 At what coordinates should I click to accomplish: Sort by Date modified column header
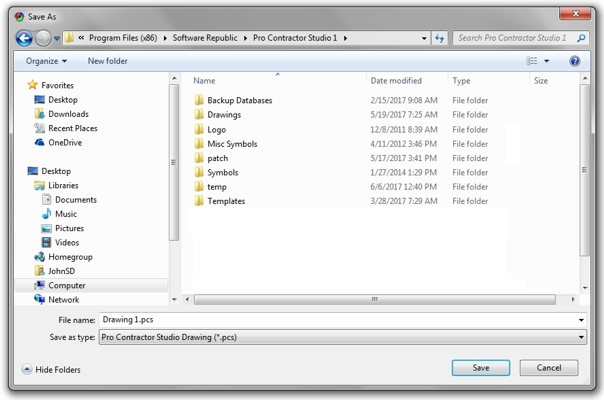pyautogui.click(x=396, y=80)
